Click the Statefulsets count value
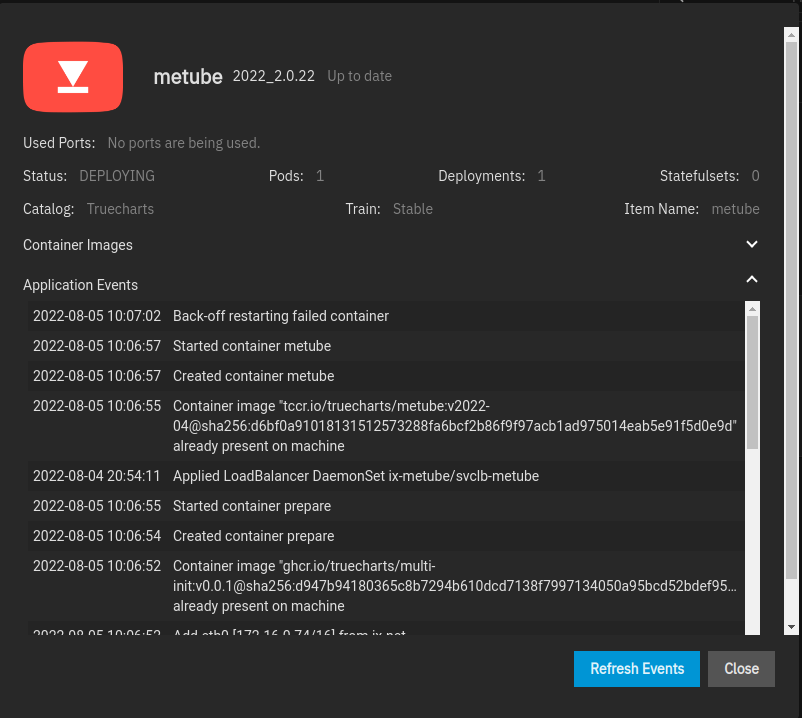Viewport: 802px width, 718px height. 755,176
